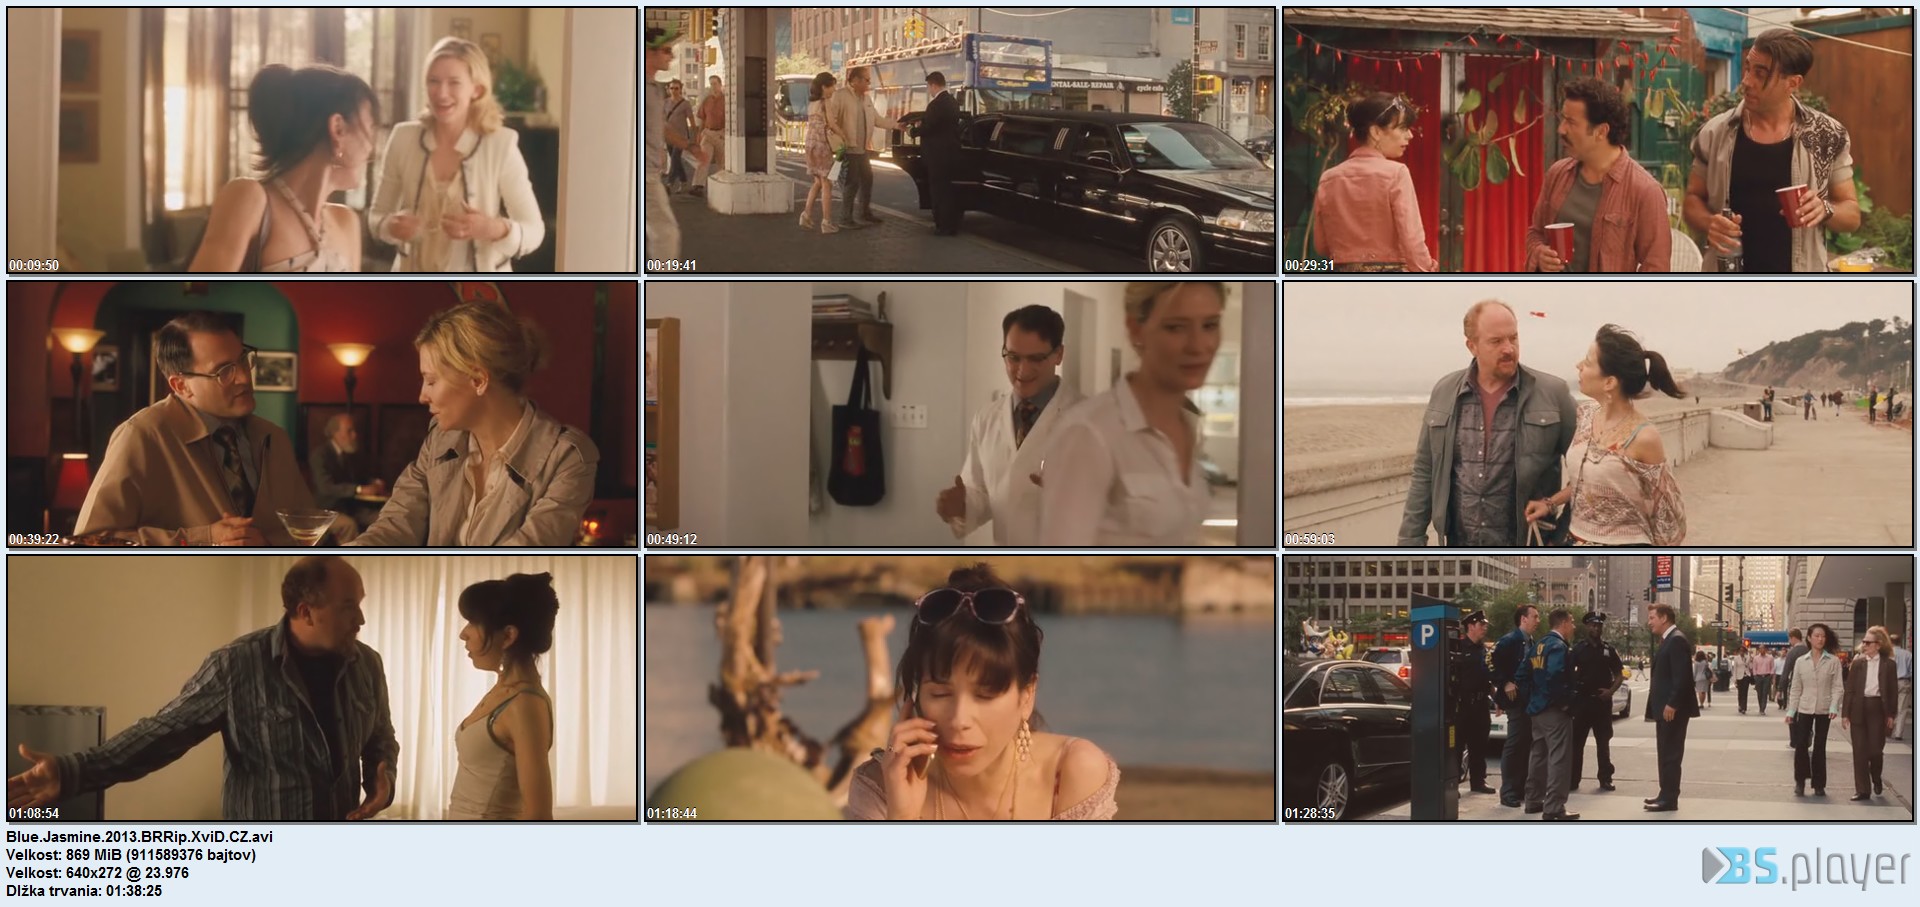This screenshot has width=1920, height=907.
Task: Click the 00:39:22 timestamp label
Action: (34, 540)
